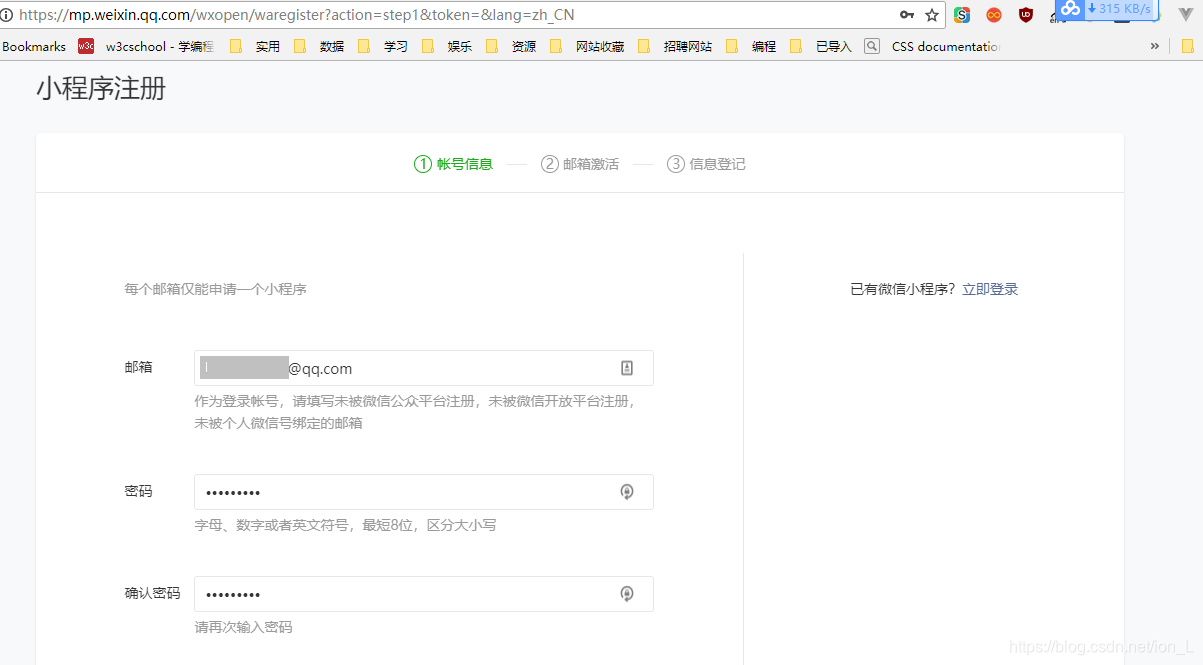Click the site information icon in address bar

click(x=6, y=15)
